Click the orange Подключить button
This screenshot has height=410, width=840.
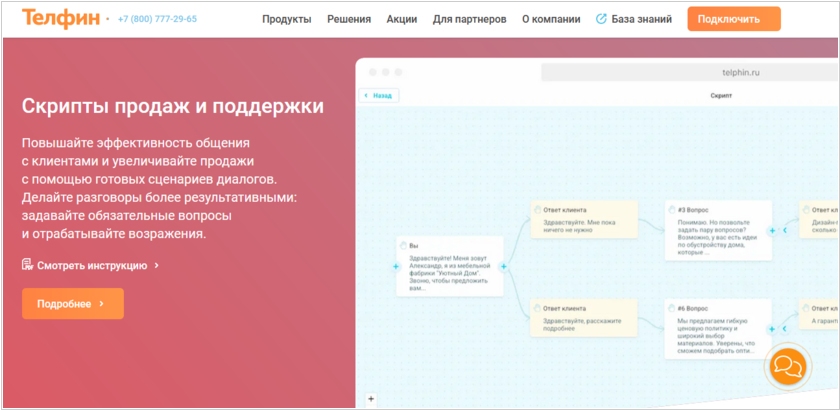tap(734, 19)
